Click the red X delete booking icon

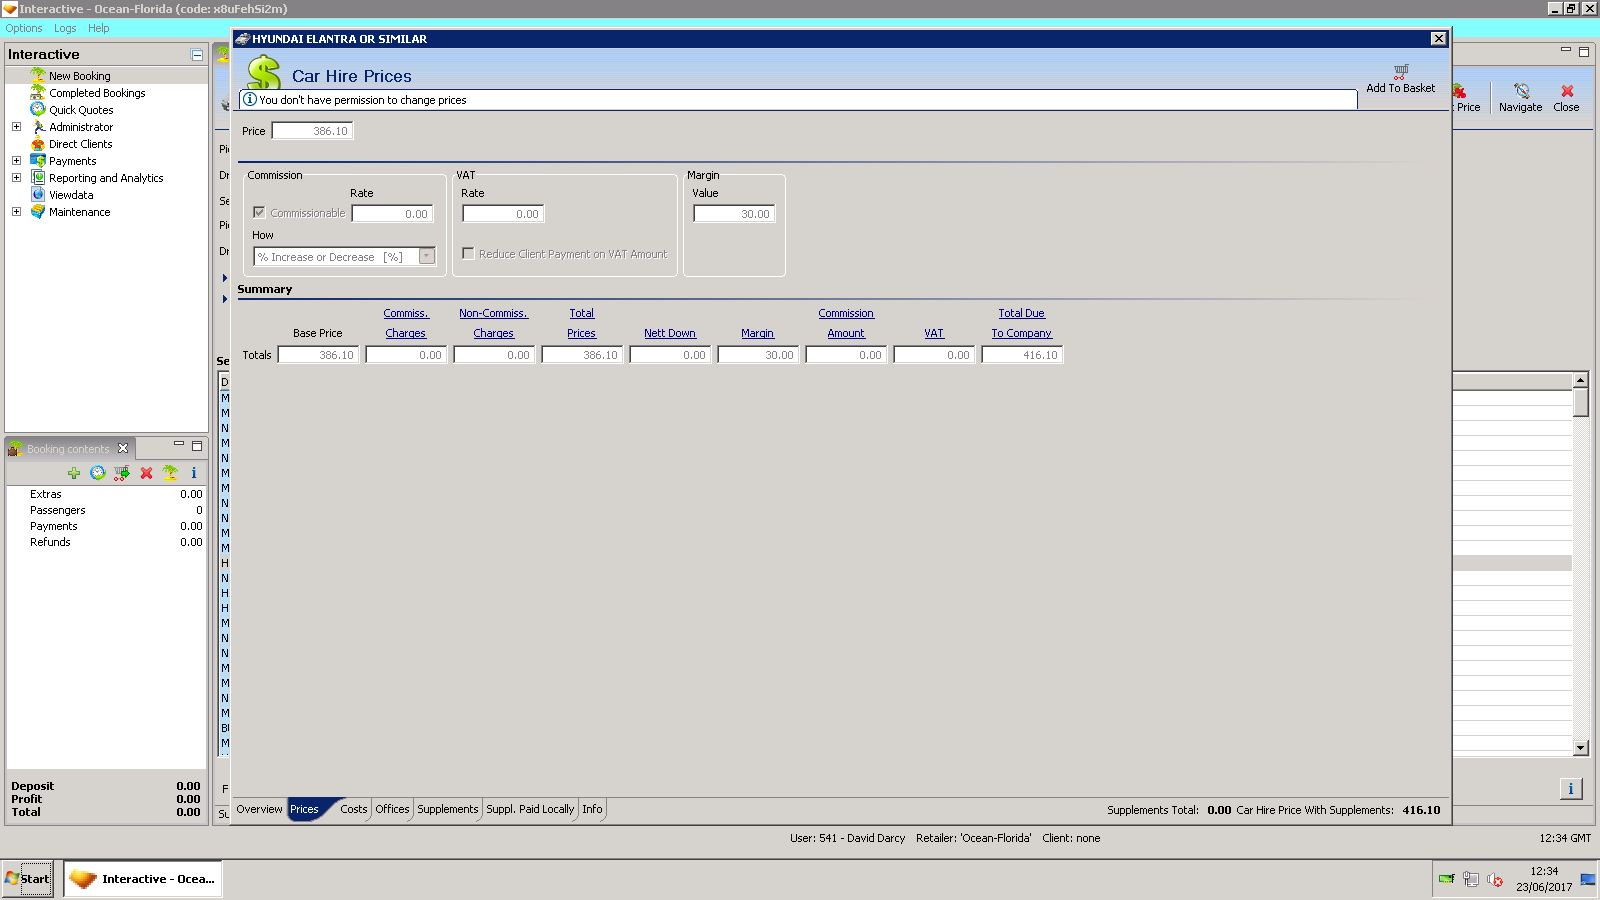click(146, 473)
